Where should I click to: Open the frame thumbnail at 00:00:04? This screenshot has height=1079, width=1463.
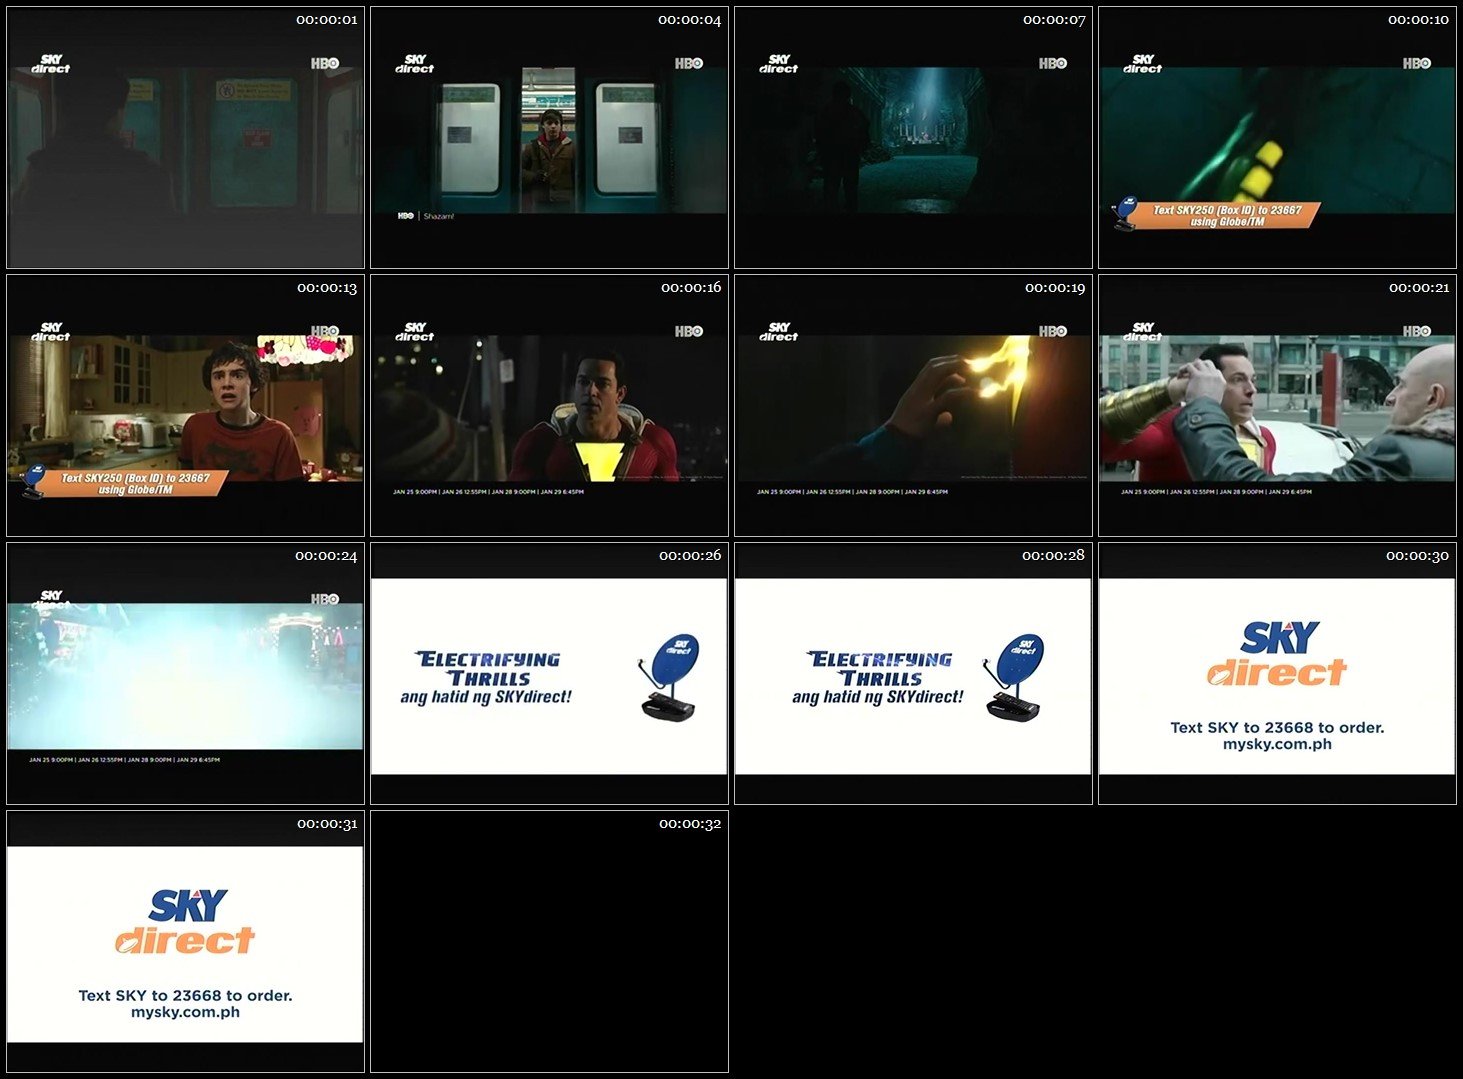549,137
